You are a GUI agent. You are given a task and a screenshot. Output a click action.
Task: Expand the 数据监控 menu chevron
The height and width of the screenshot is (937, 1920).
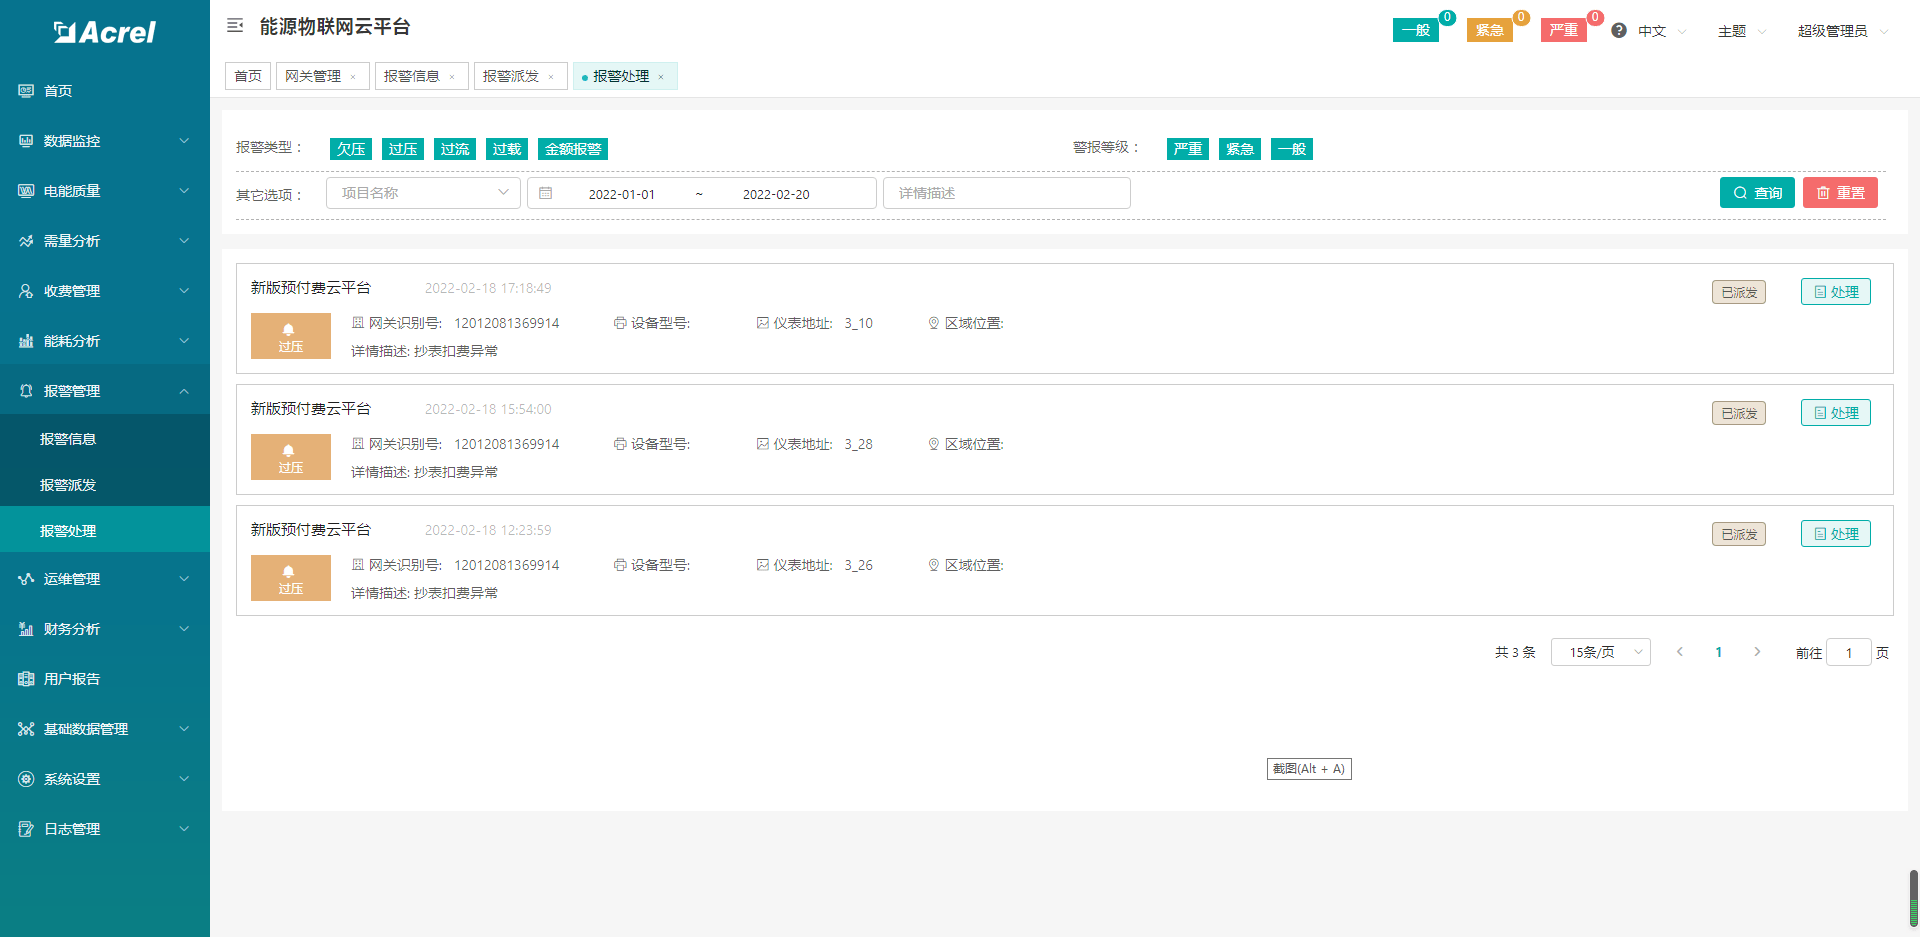[x=184, y=141]
